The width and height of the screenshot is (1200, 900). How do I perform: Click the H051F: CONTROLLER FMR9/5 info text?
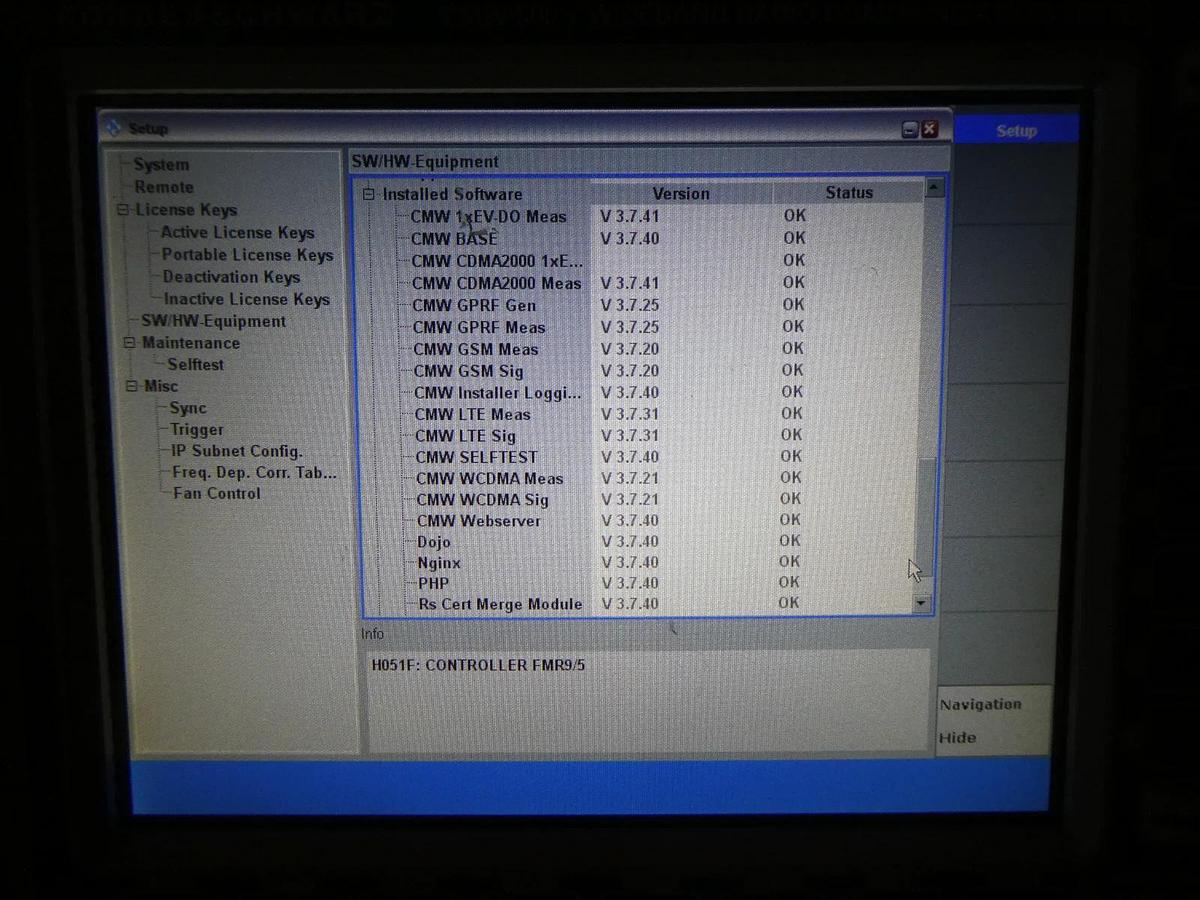[x=478, y=665]
